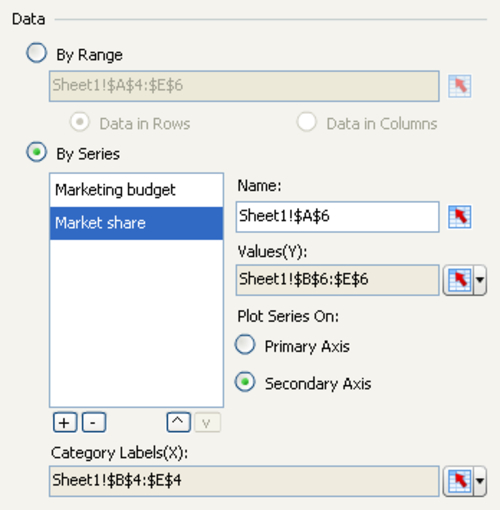Move Market share series up

178,422
